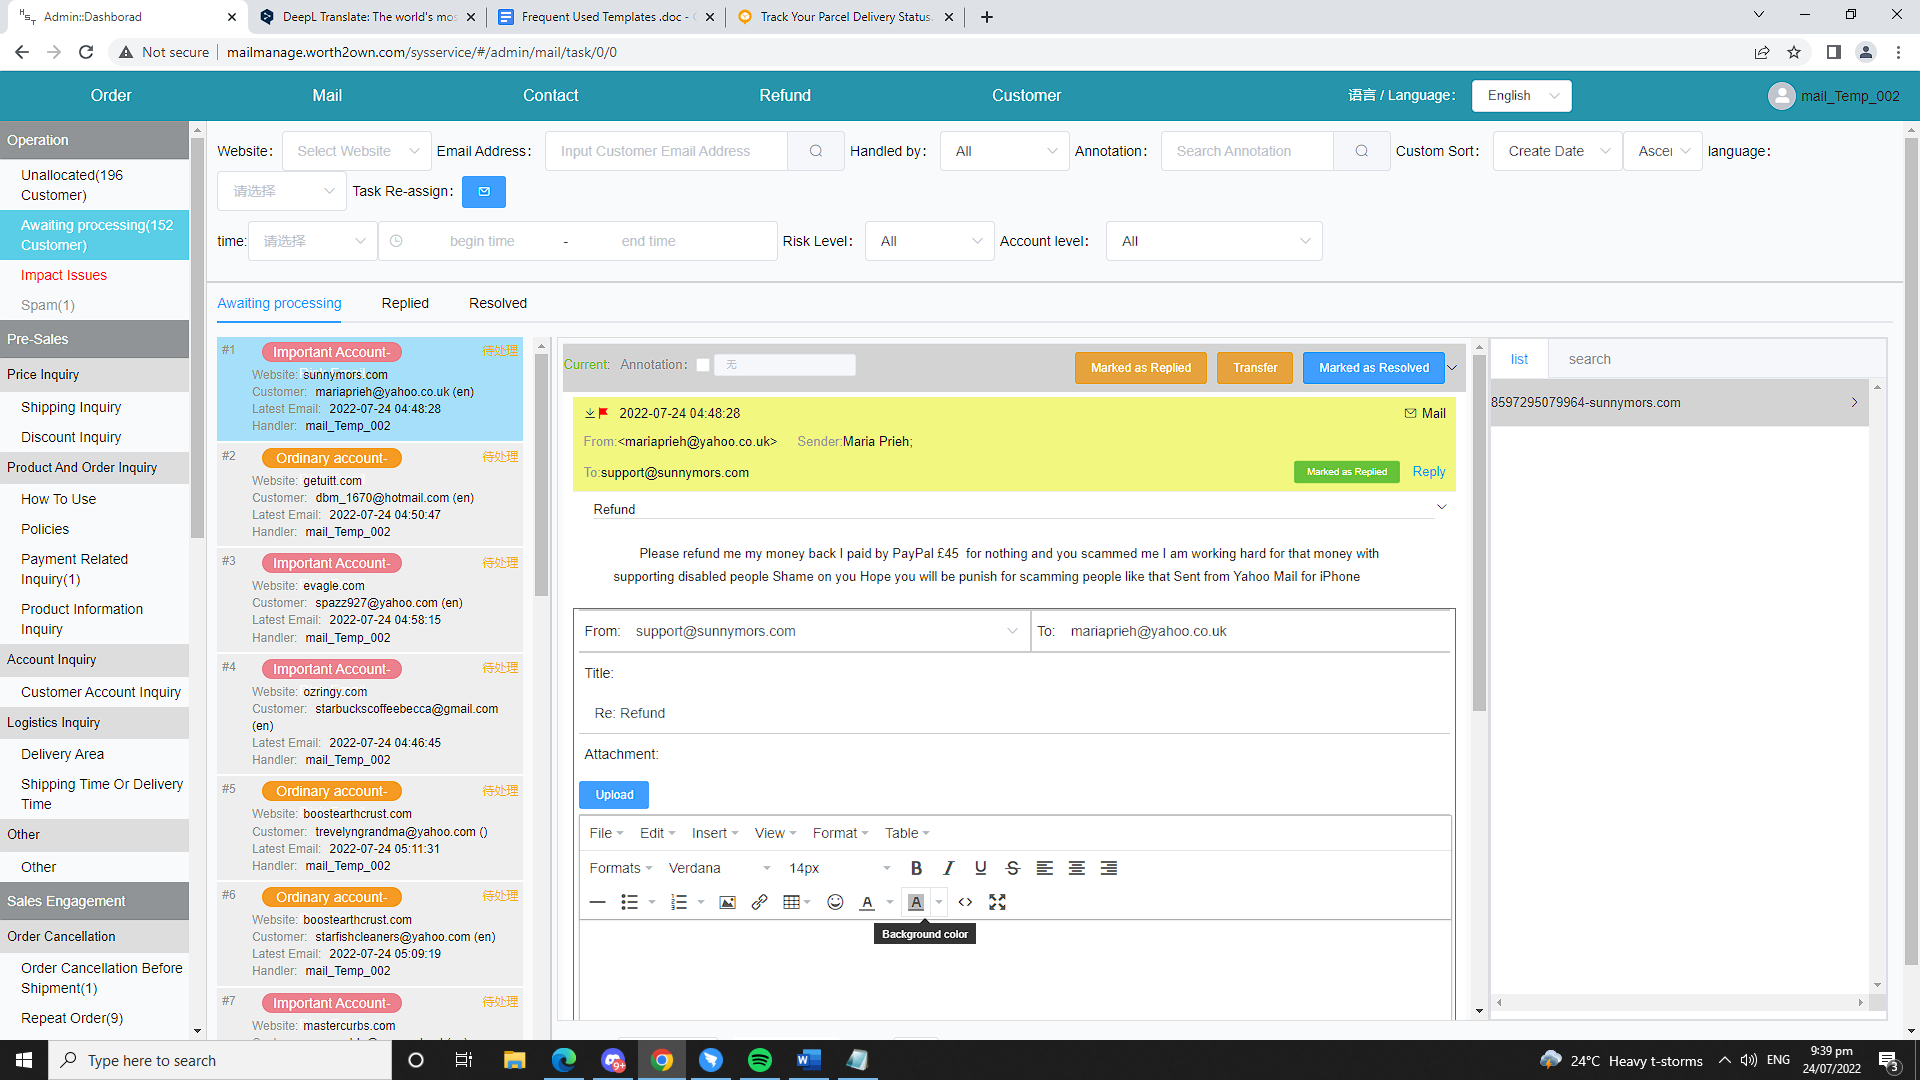Click the insert image icon

[x=727, y=902]
